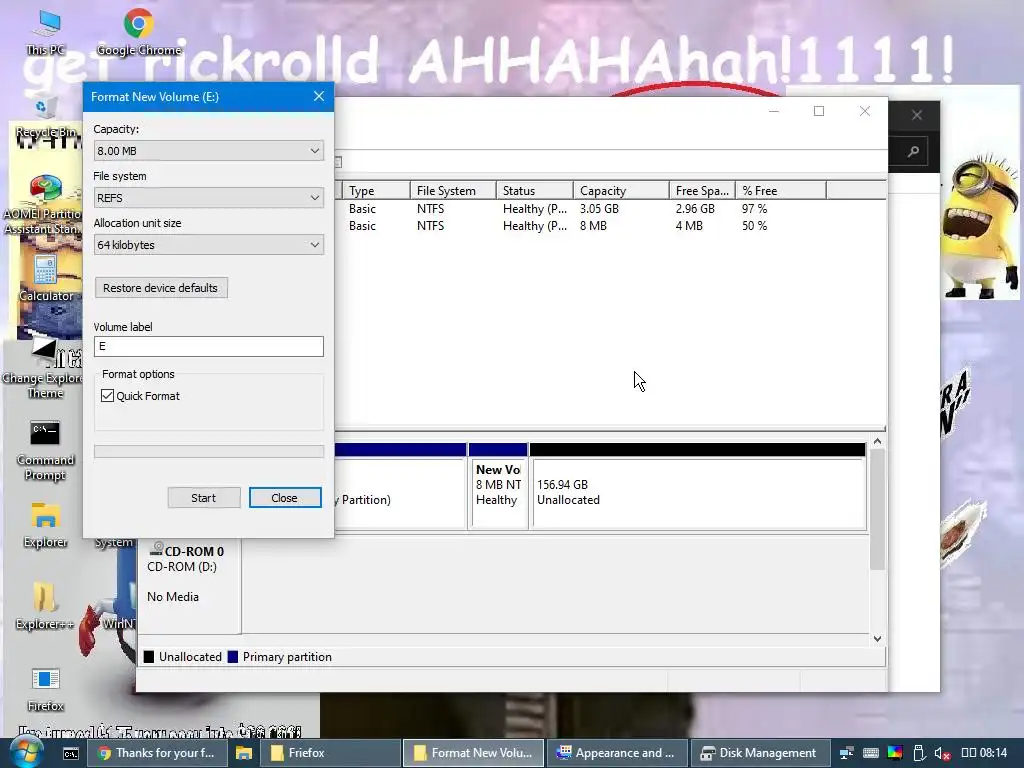This screenshot has height=768, width=1024.
Task: Click the Windows Start orb
Action: coord(27,752)
